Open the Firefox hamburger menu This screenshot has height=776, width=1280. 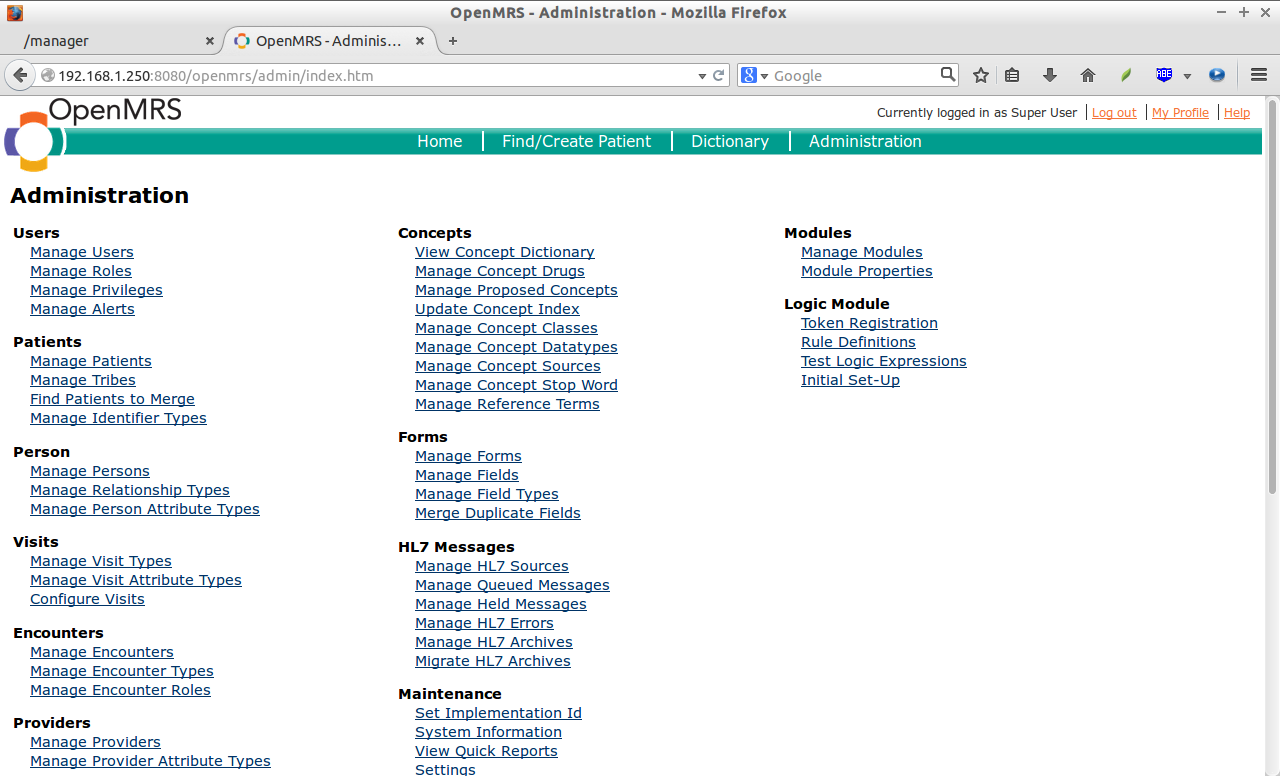(x=1259, y=75)
